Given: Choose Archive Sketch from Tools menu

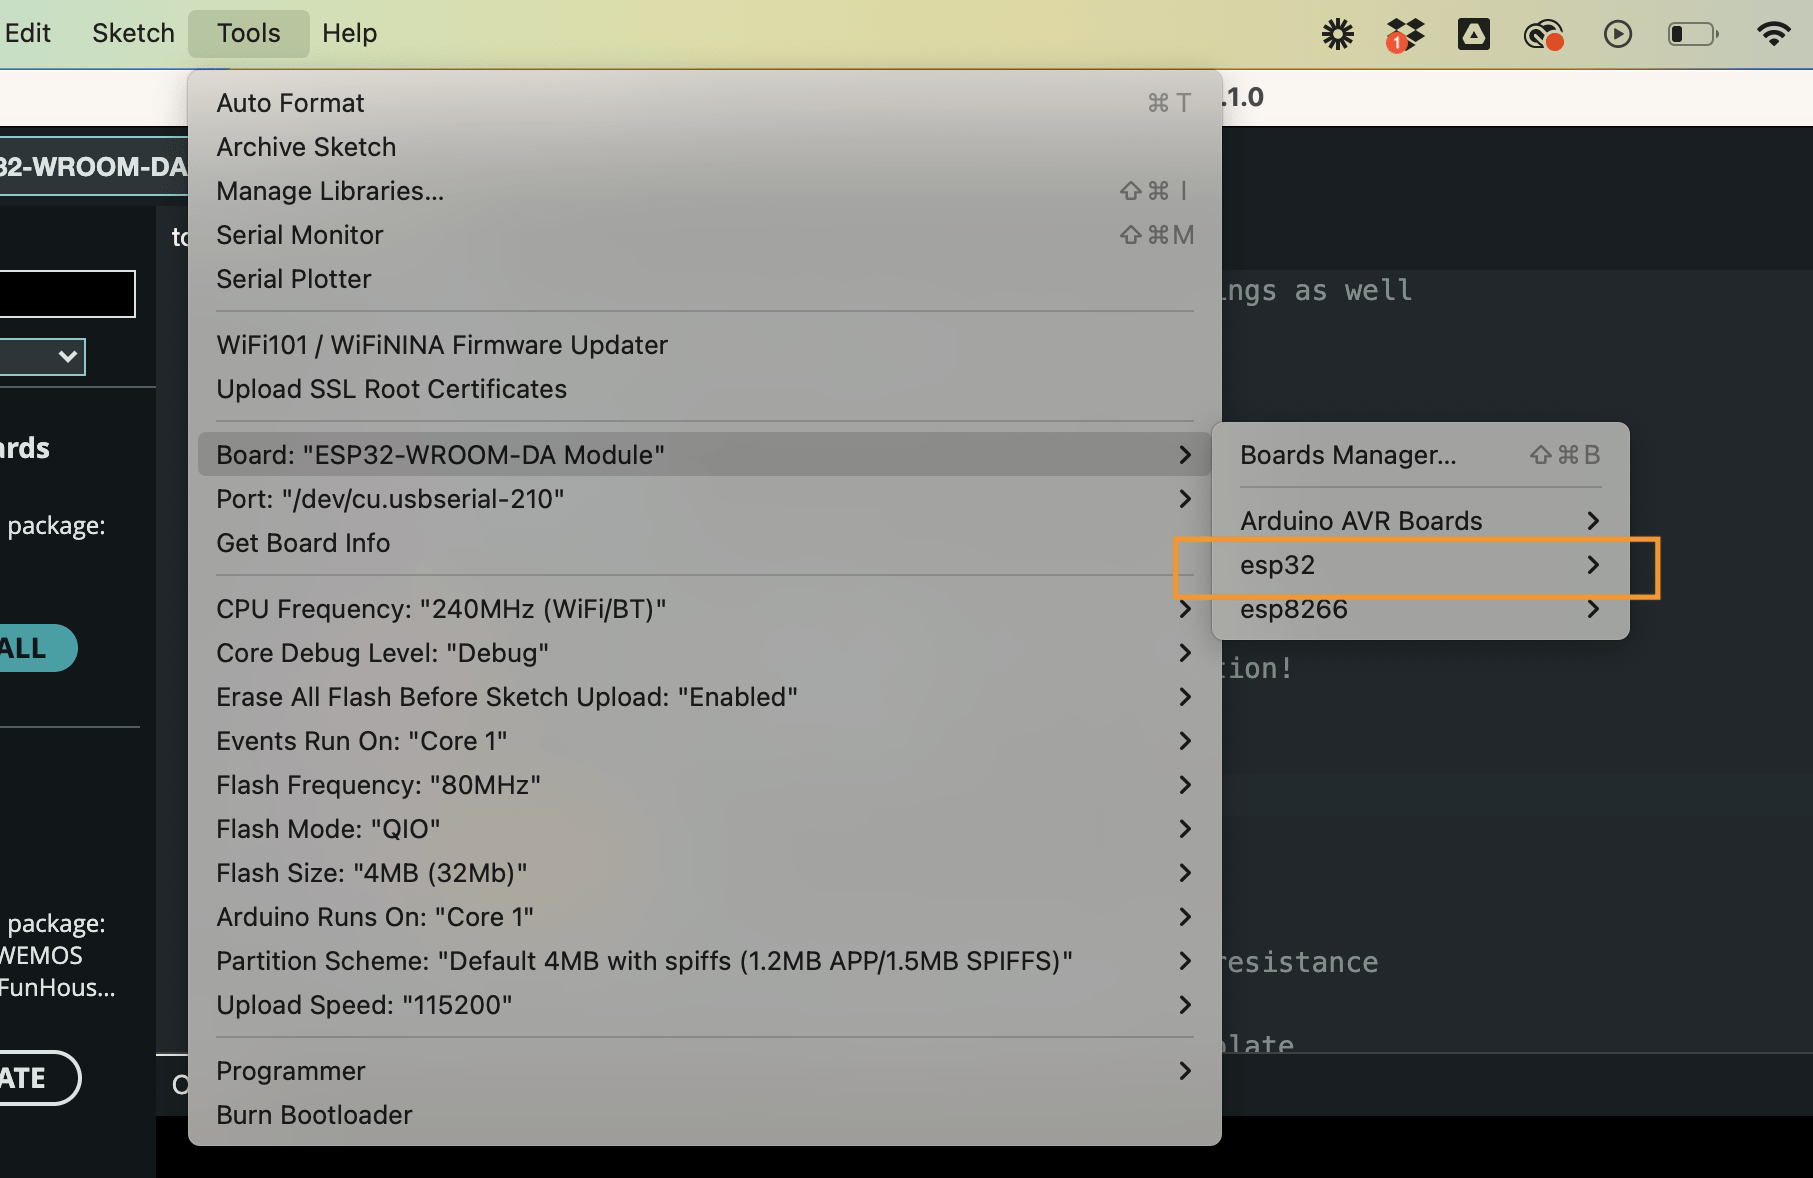Looking at the screenshot, I should pos(704,147).
